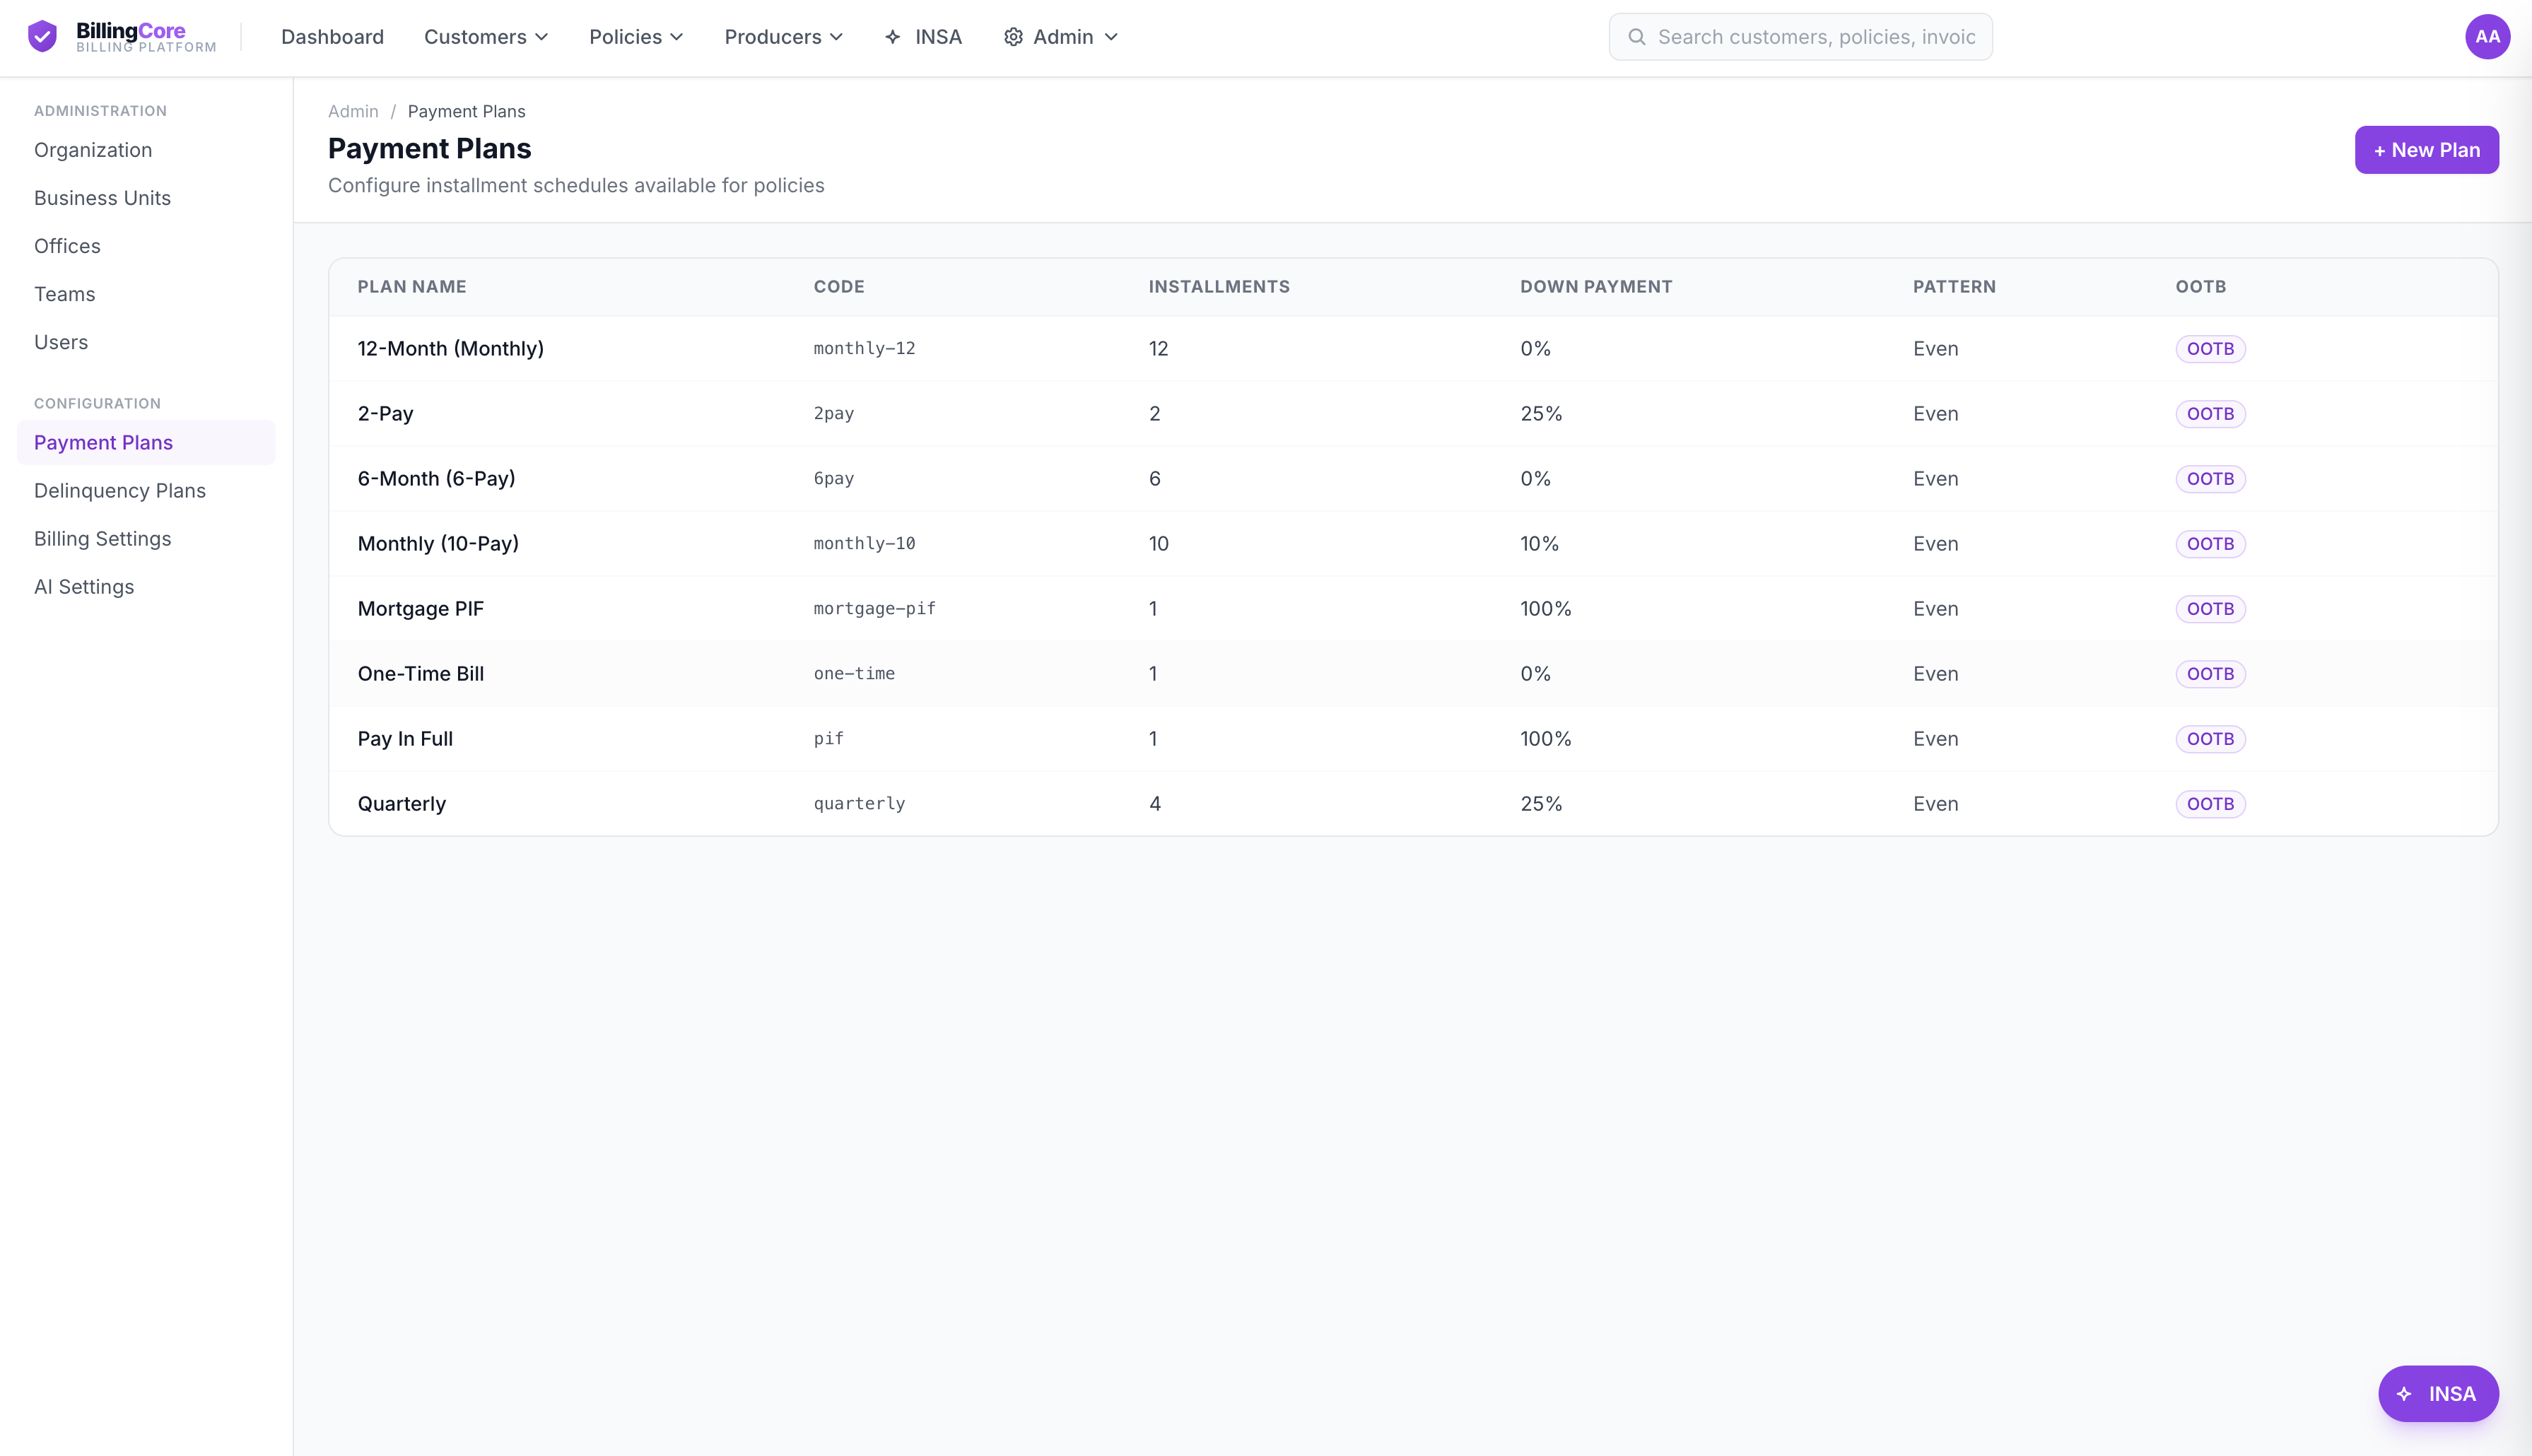Screen dimensions: 2532x1456
Task: Click the OOTB badge on Quarterly row
Action: click(2210, 803)
